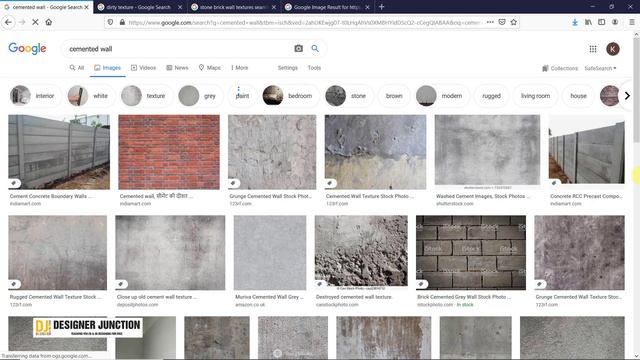Open the Firefox downloads panel

[x=575, y=22]
